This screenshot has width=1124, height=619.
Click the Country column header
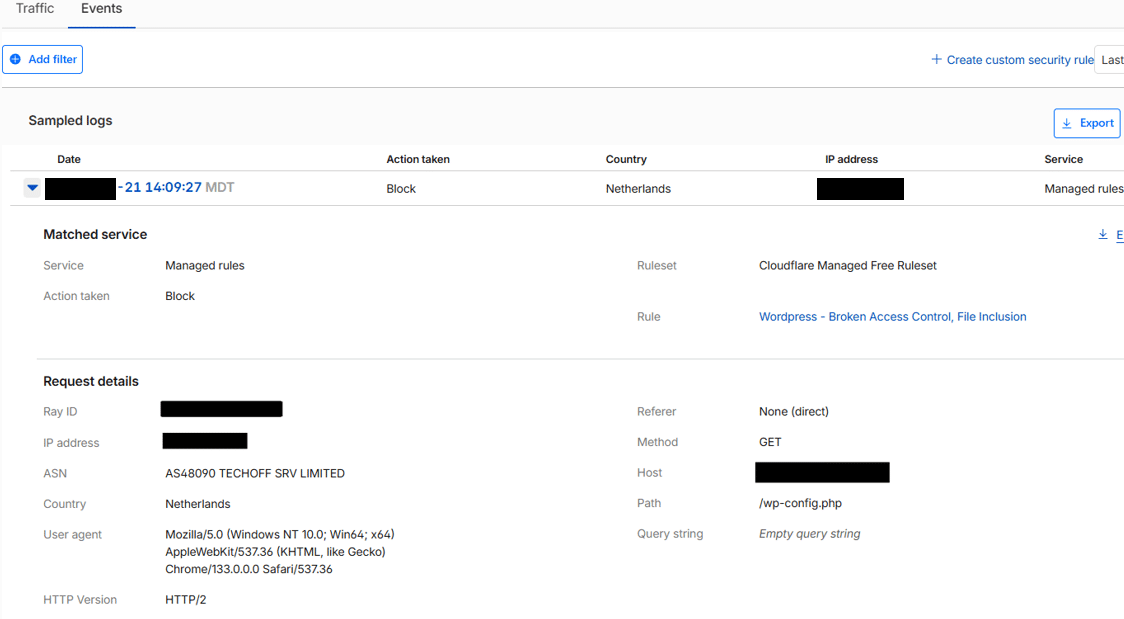tap(626, 159)
